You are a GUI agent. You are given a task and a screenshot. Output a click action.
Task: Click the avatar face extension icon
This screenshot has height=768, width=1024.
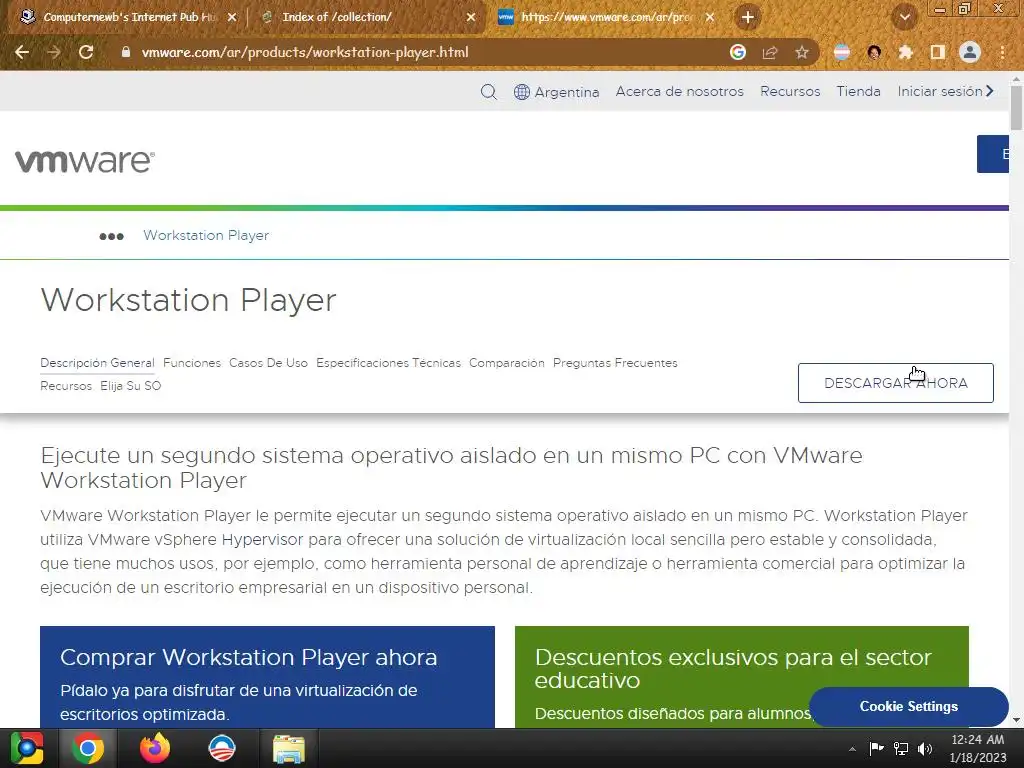pyautogui.click(x=874, y=52)
